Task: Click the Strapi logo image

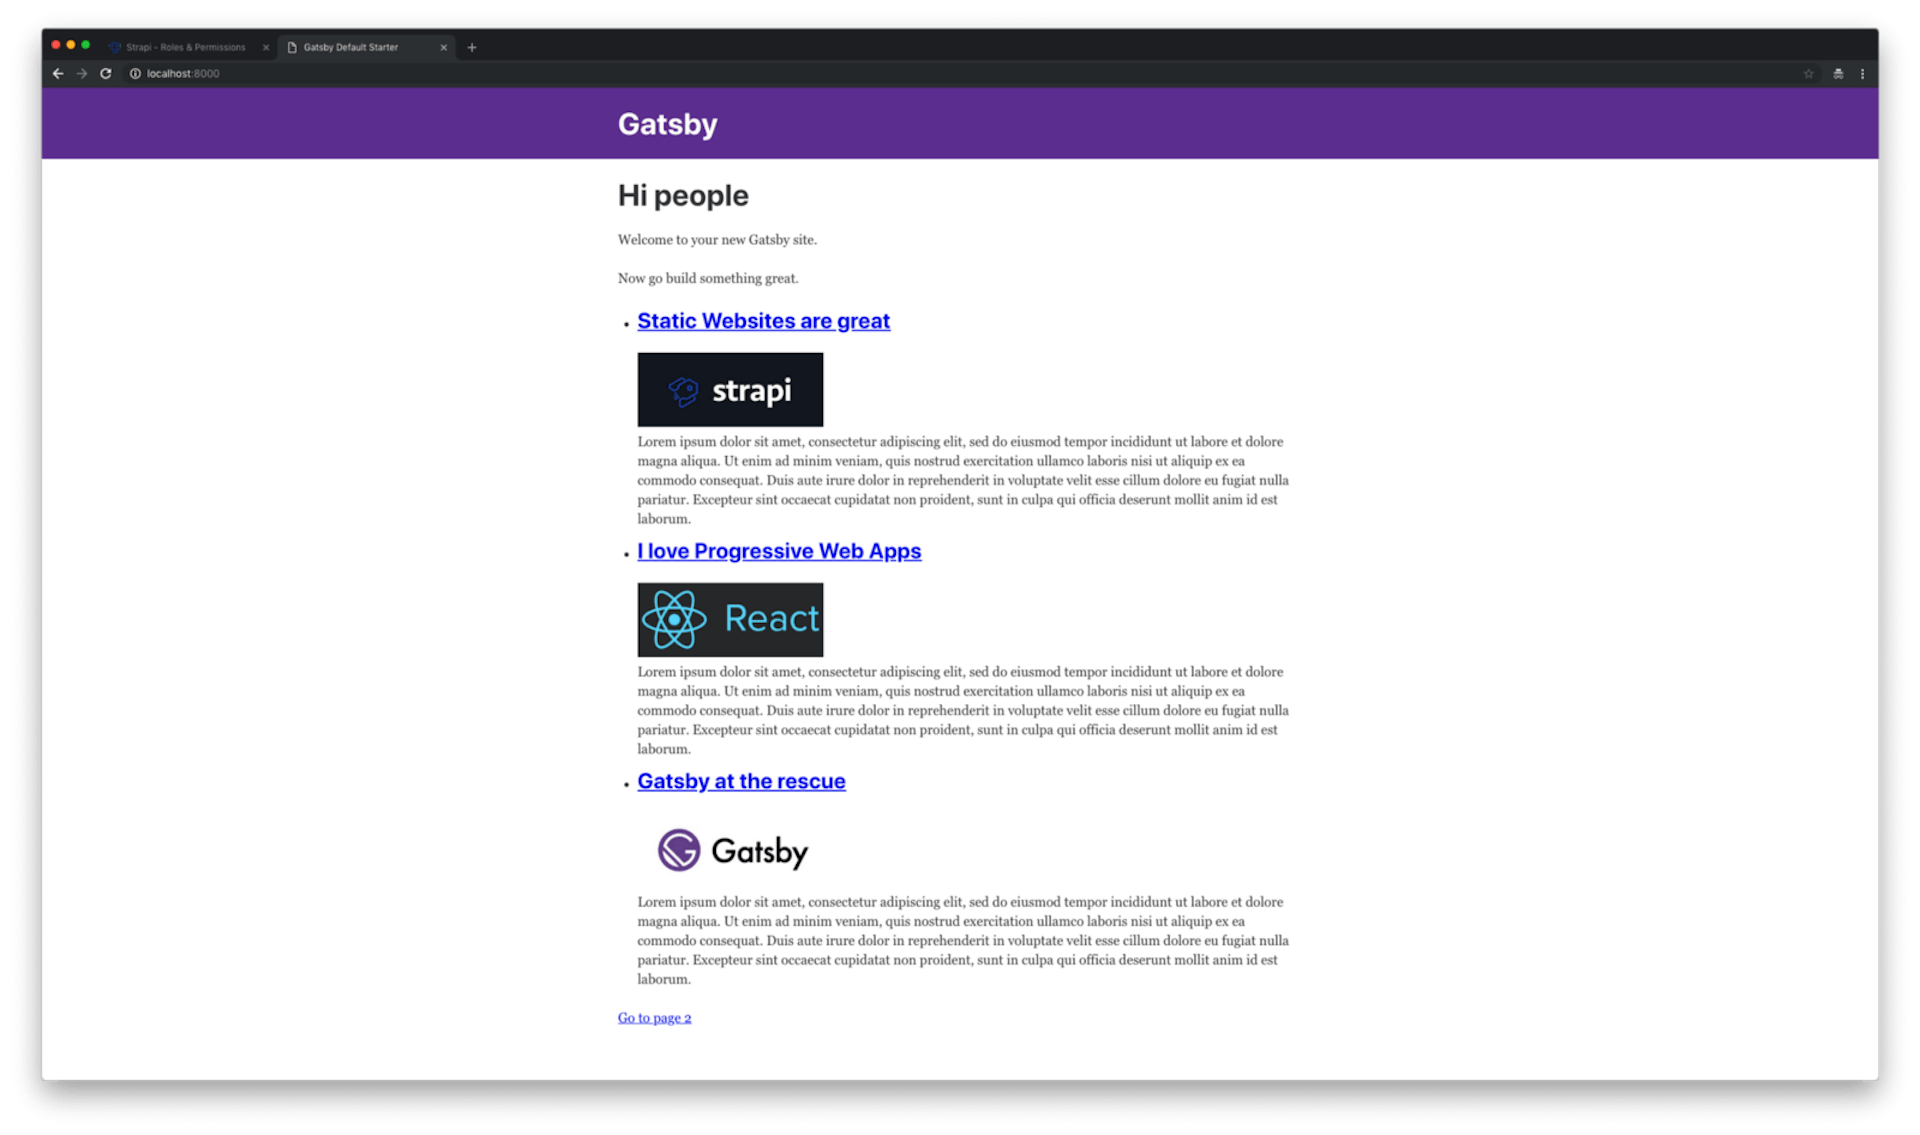Action: pyautogui.click(x=730, y=389)
